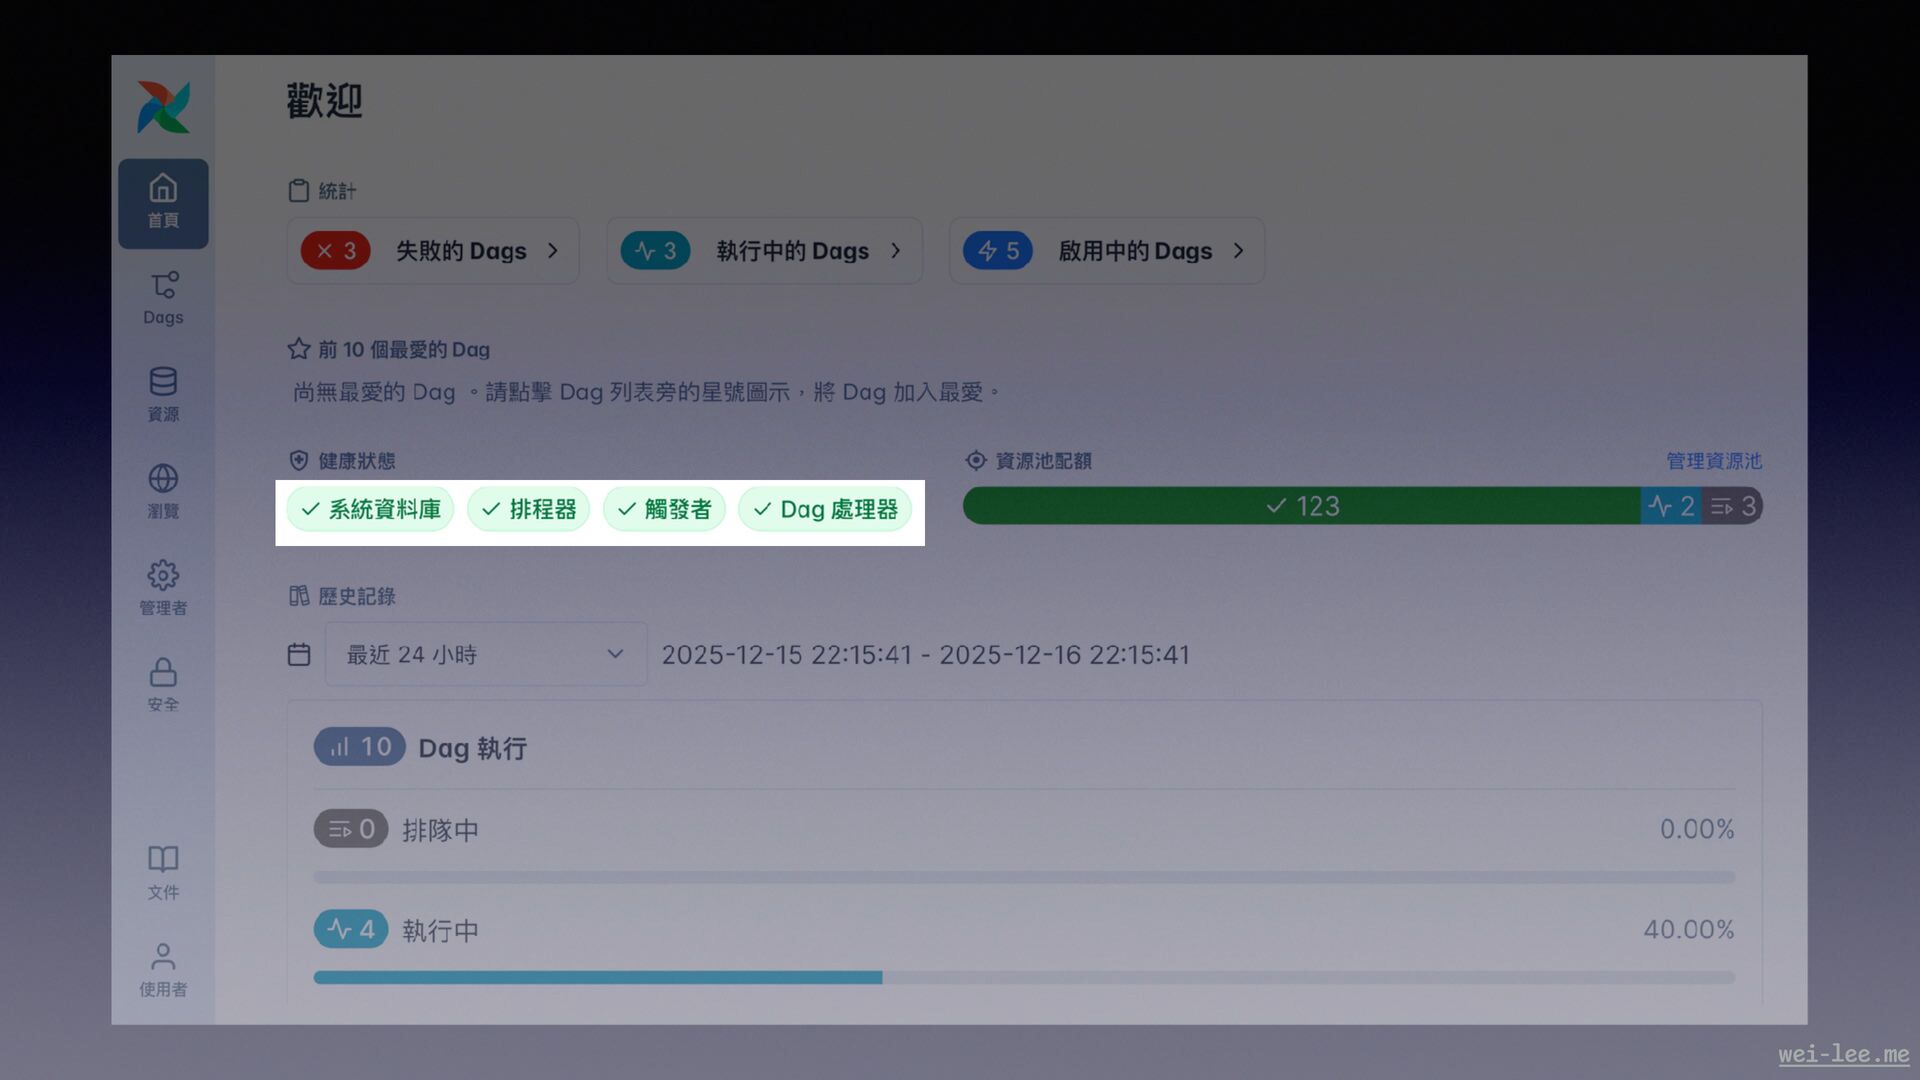1920x1080 pixels.
Task: Click the 排程器 health status badge
Action: 528,509
